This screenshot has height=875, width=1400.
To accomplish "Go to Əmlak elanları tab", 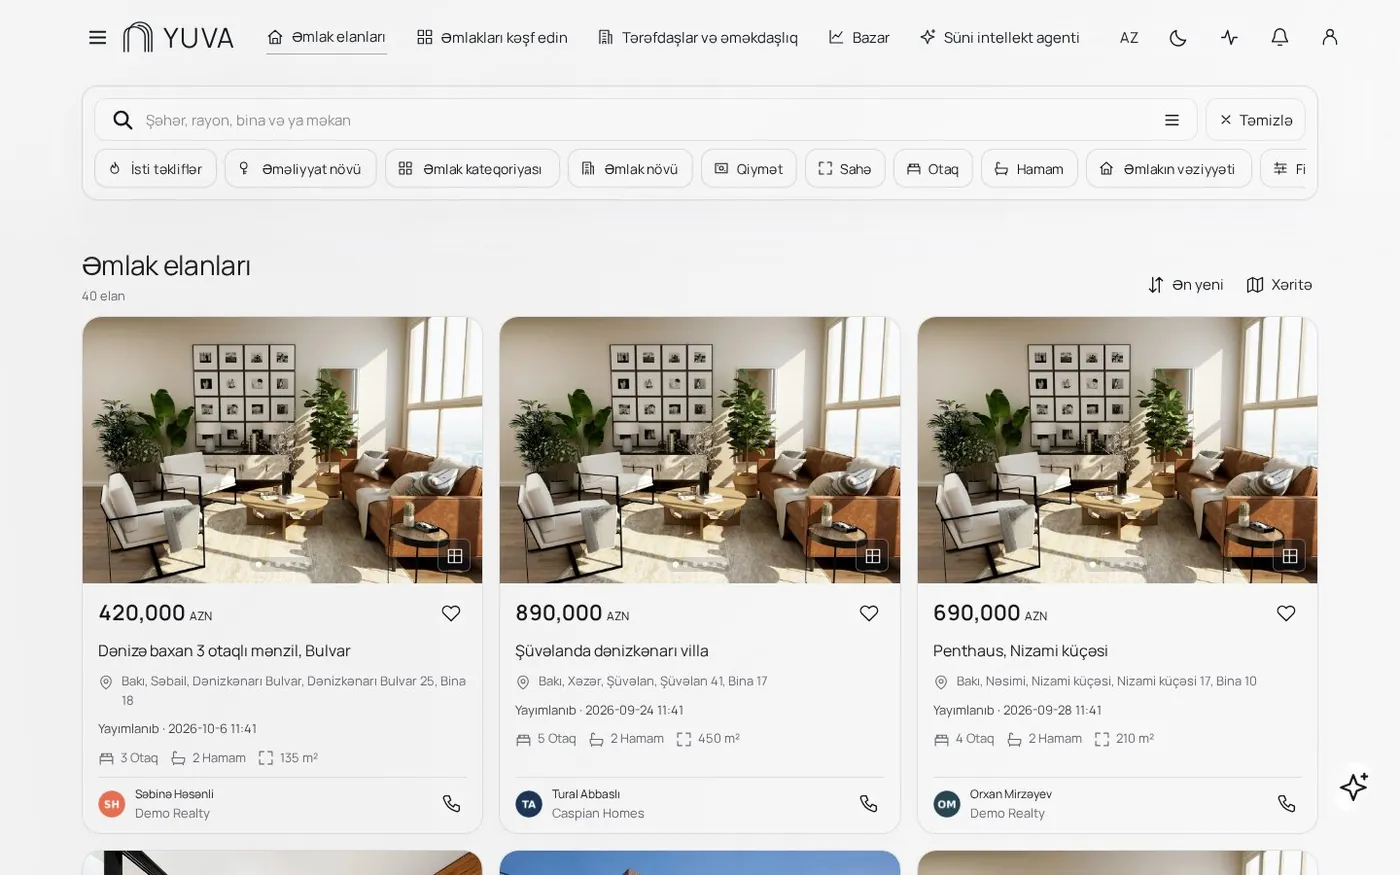I will (326, 37).
